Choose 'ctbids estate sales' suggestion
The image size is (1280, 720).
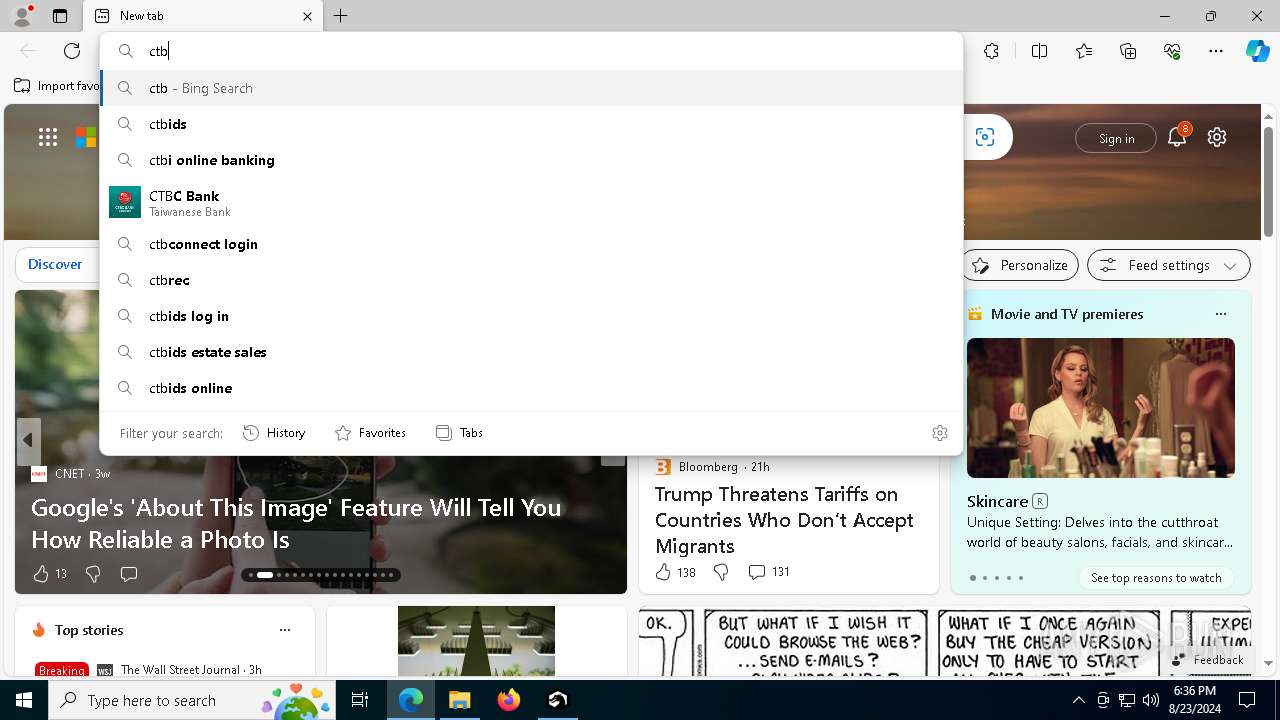pos(531,352)
